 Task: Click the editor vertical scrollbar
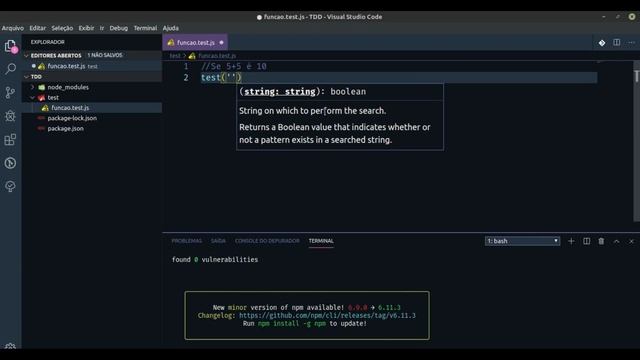click(636, 141)
